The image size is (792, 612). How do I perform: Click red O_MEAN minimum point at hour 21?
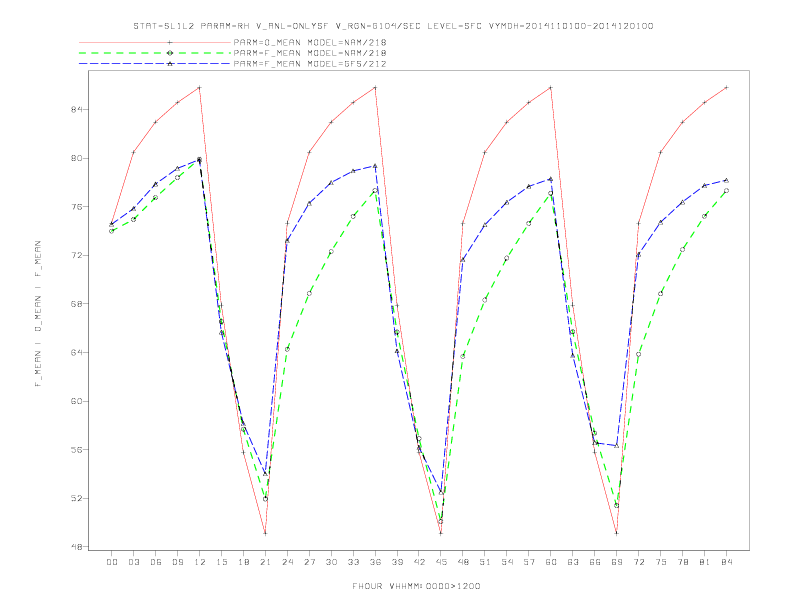(265, 533)
